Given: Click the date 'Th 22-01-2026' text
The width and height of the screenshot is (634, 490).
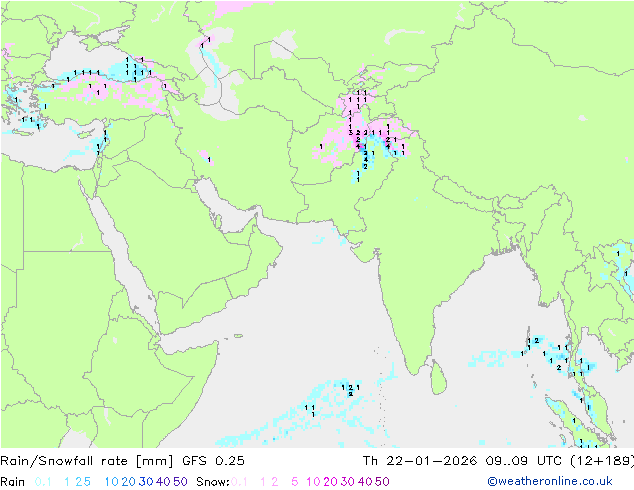Looking at the screenshot, I should pos(420,461).
